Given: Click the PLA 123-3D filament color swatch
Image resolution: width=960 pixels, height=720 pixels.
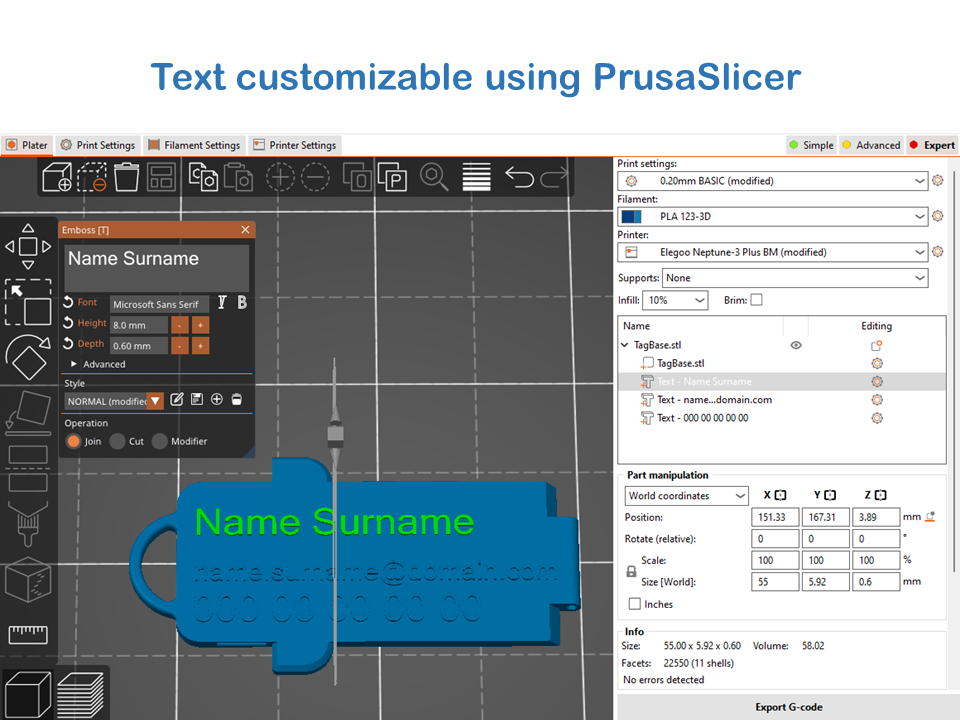Looking at the screenshot, I should coord(631,216).
